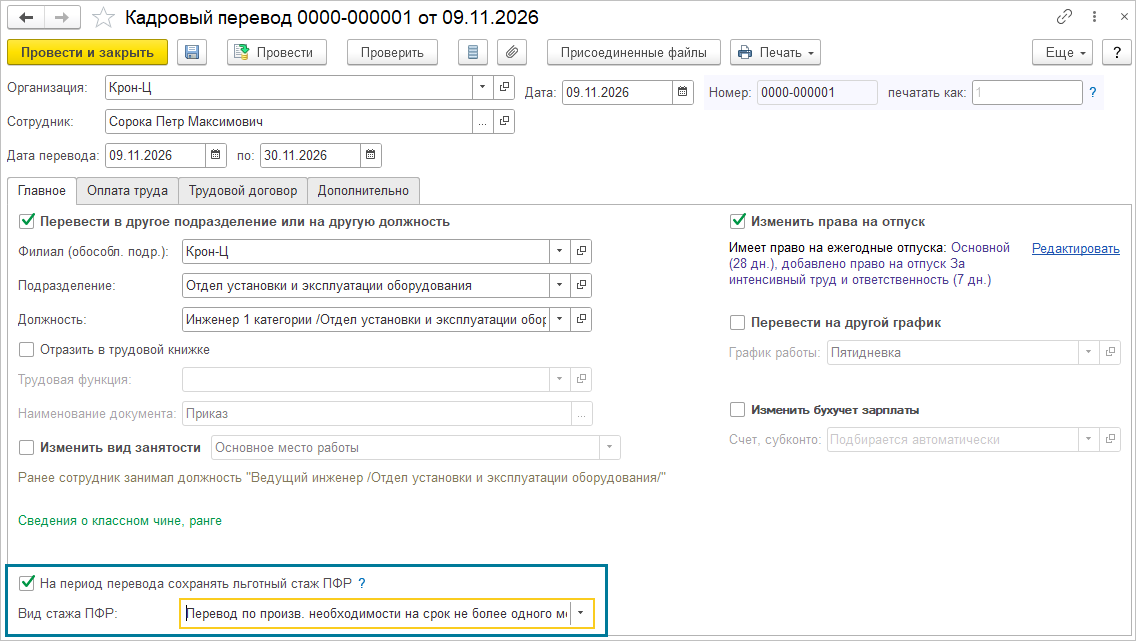Screen dimensions: 1136x641
Task: Check 'Изменить бухучет зарплаты'
Action: point(738,410)
